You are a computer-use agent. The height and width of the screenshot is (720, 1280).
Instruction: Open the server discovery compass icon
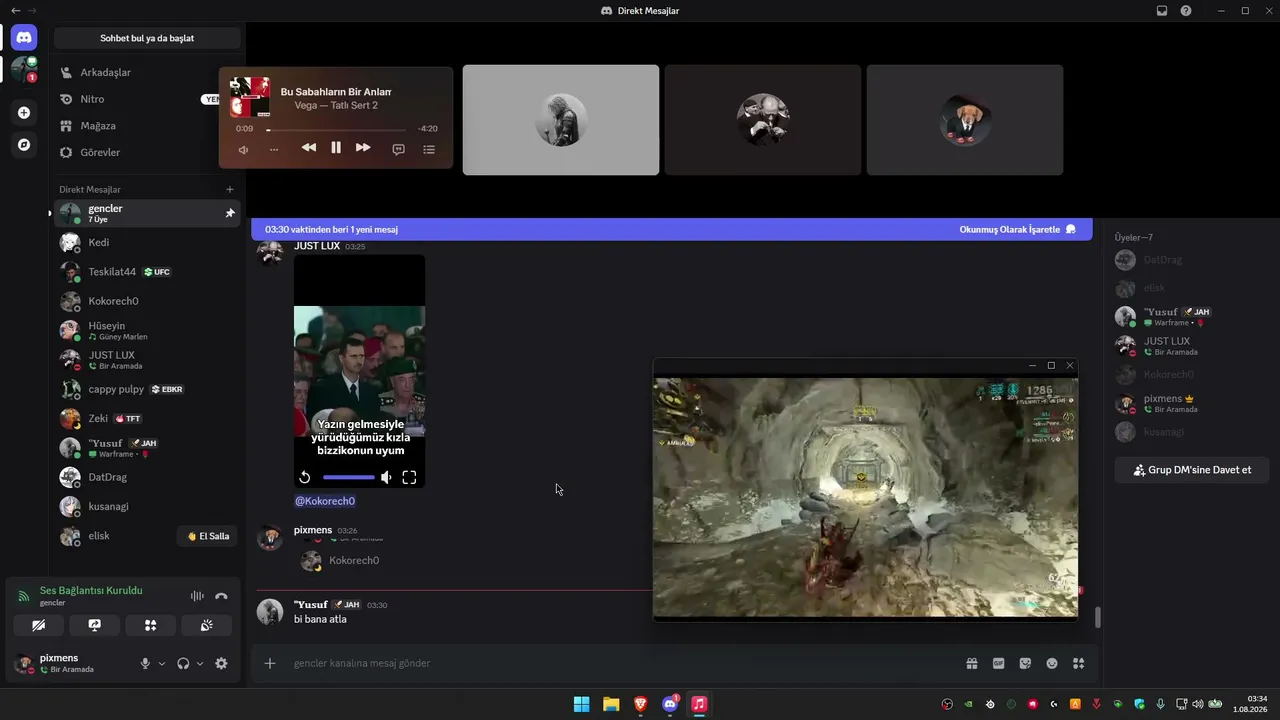[x=24, y=145]
